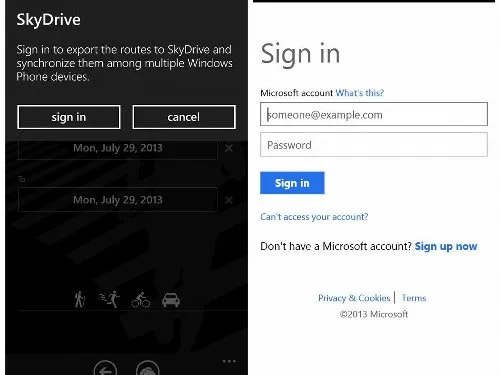
Task: Click the Sign in page heading
Action: (x=300, y=54)
